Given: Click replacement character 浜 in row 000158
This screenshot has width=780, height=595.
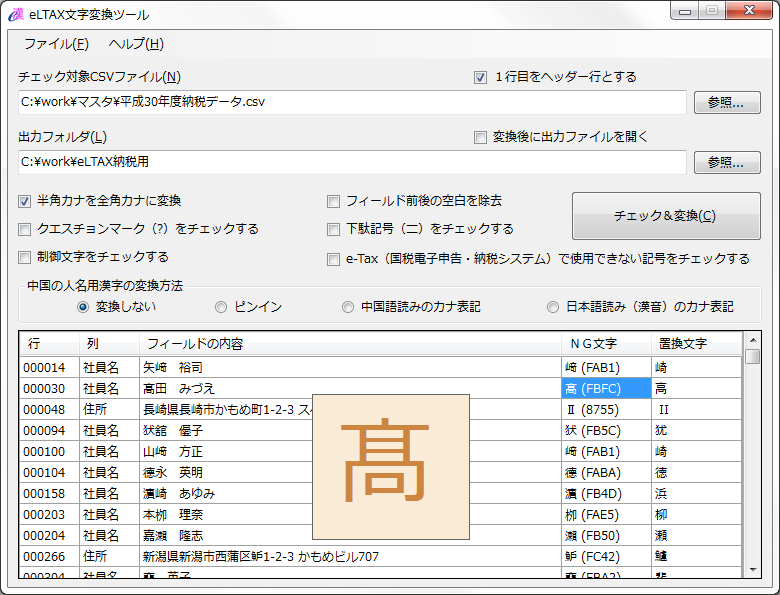Looking at the screenshot, I should [696, 494].
